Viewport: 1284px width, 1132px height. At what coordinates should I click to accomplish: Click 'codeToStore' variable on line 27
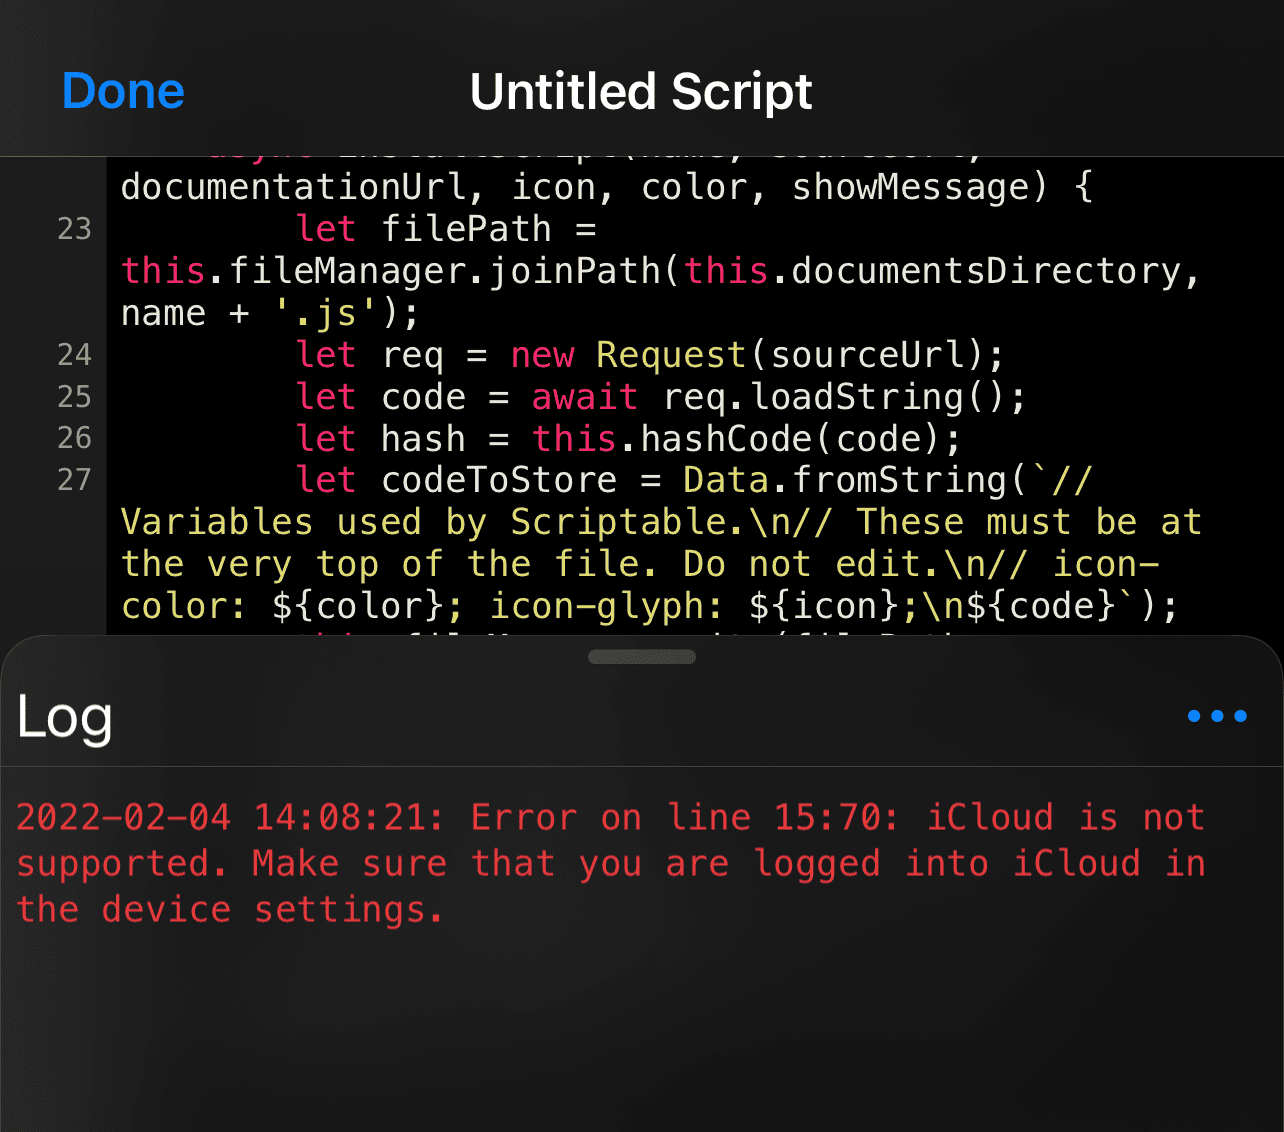coord(499,480)
